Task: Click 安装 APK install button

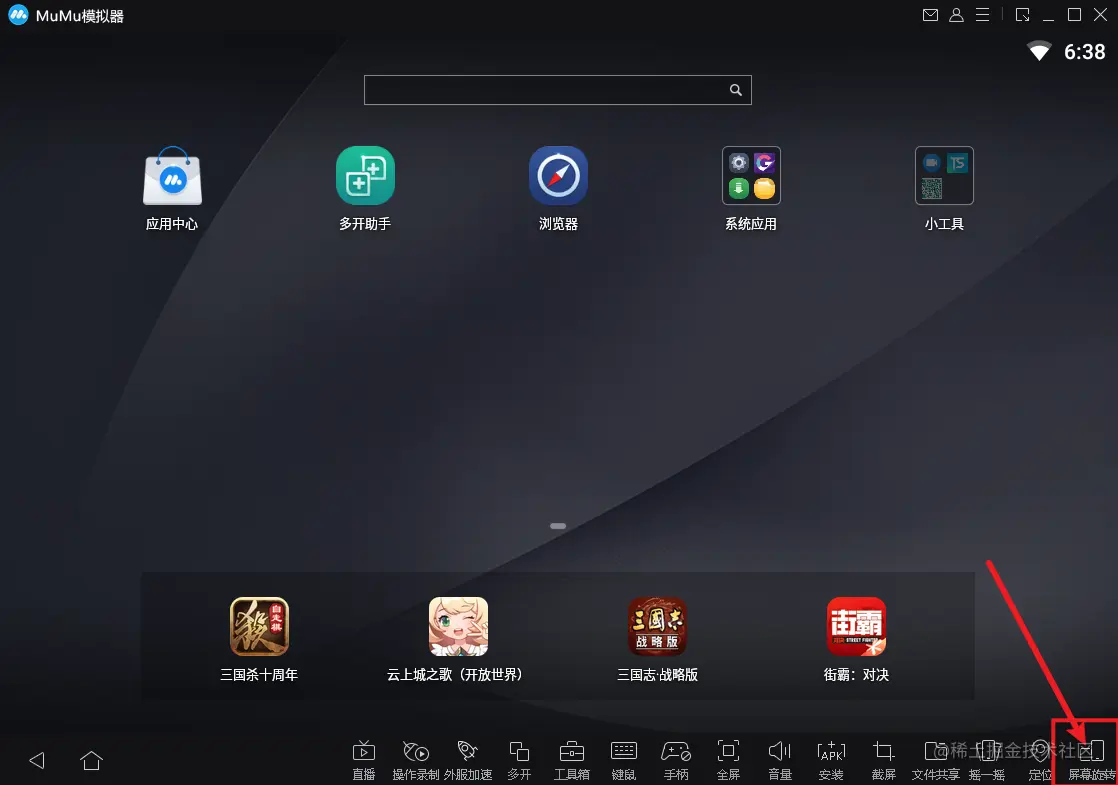Action: click(x=831, y=760)
